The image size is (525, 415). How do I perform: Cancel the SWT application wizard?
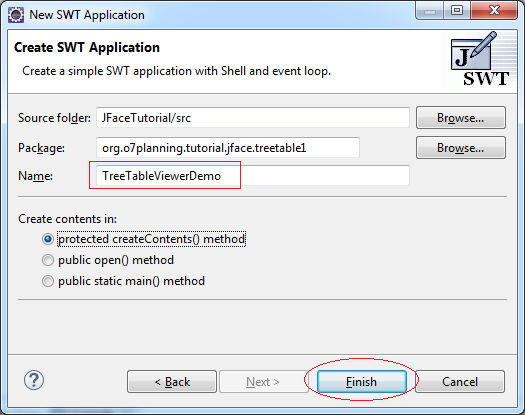point(460,382)
